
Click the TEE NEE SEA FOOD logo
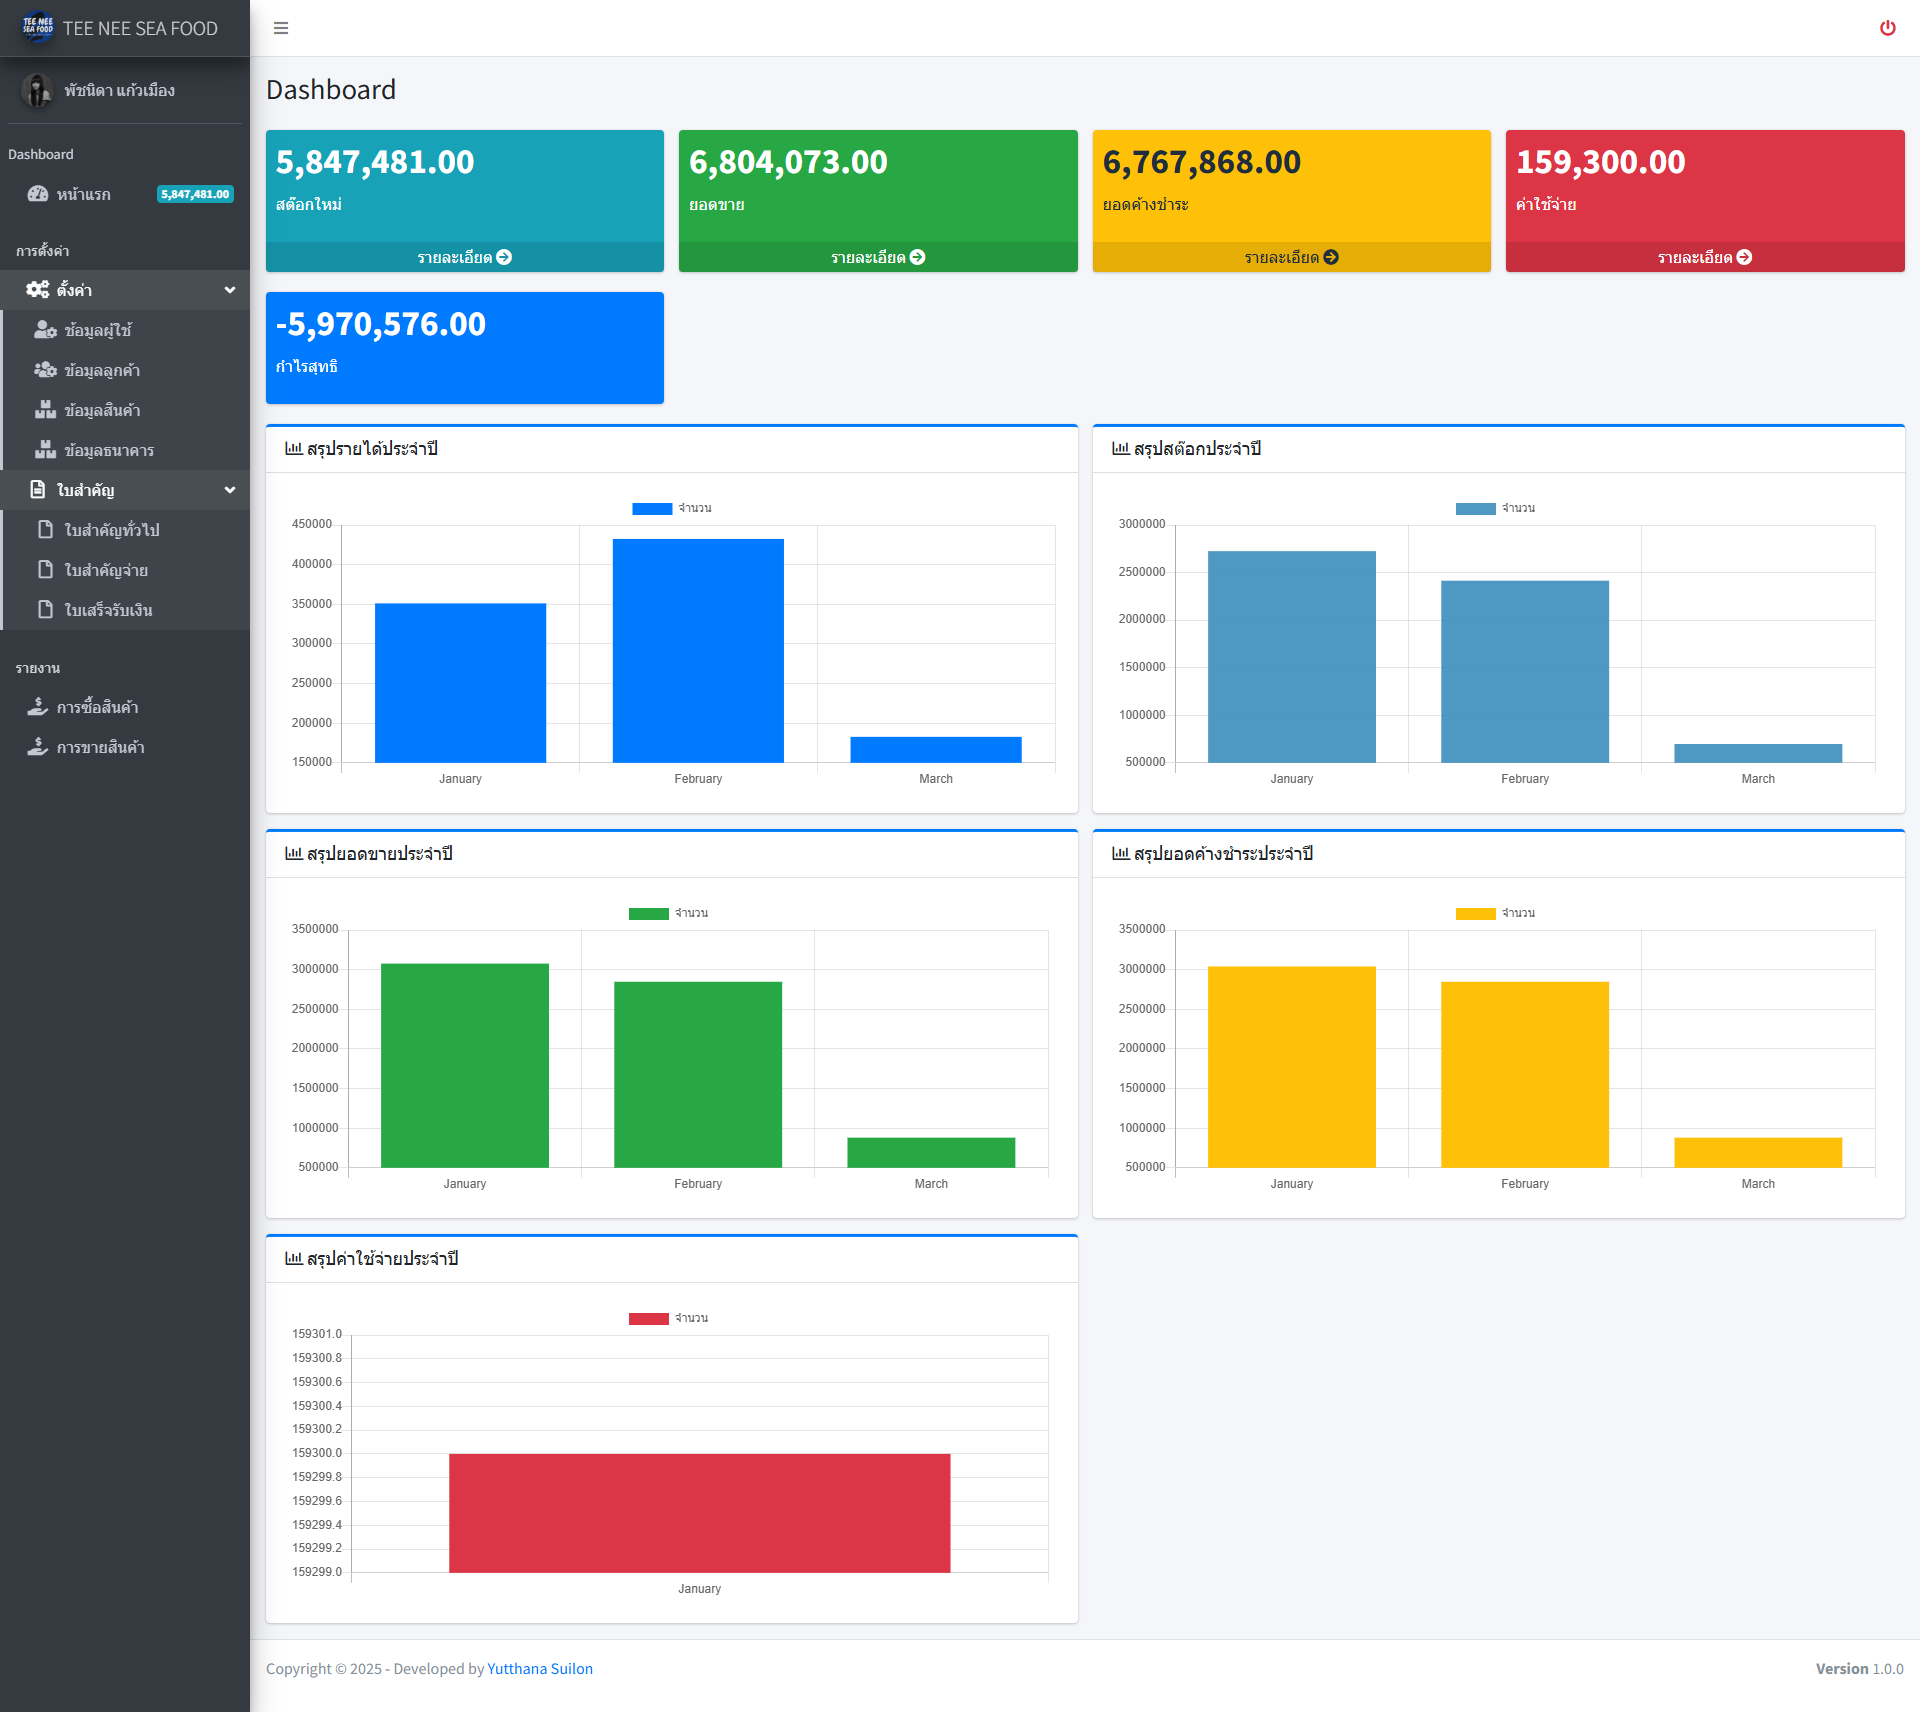pos(38,28)
